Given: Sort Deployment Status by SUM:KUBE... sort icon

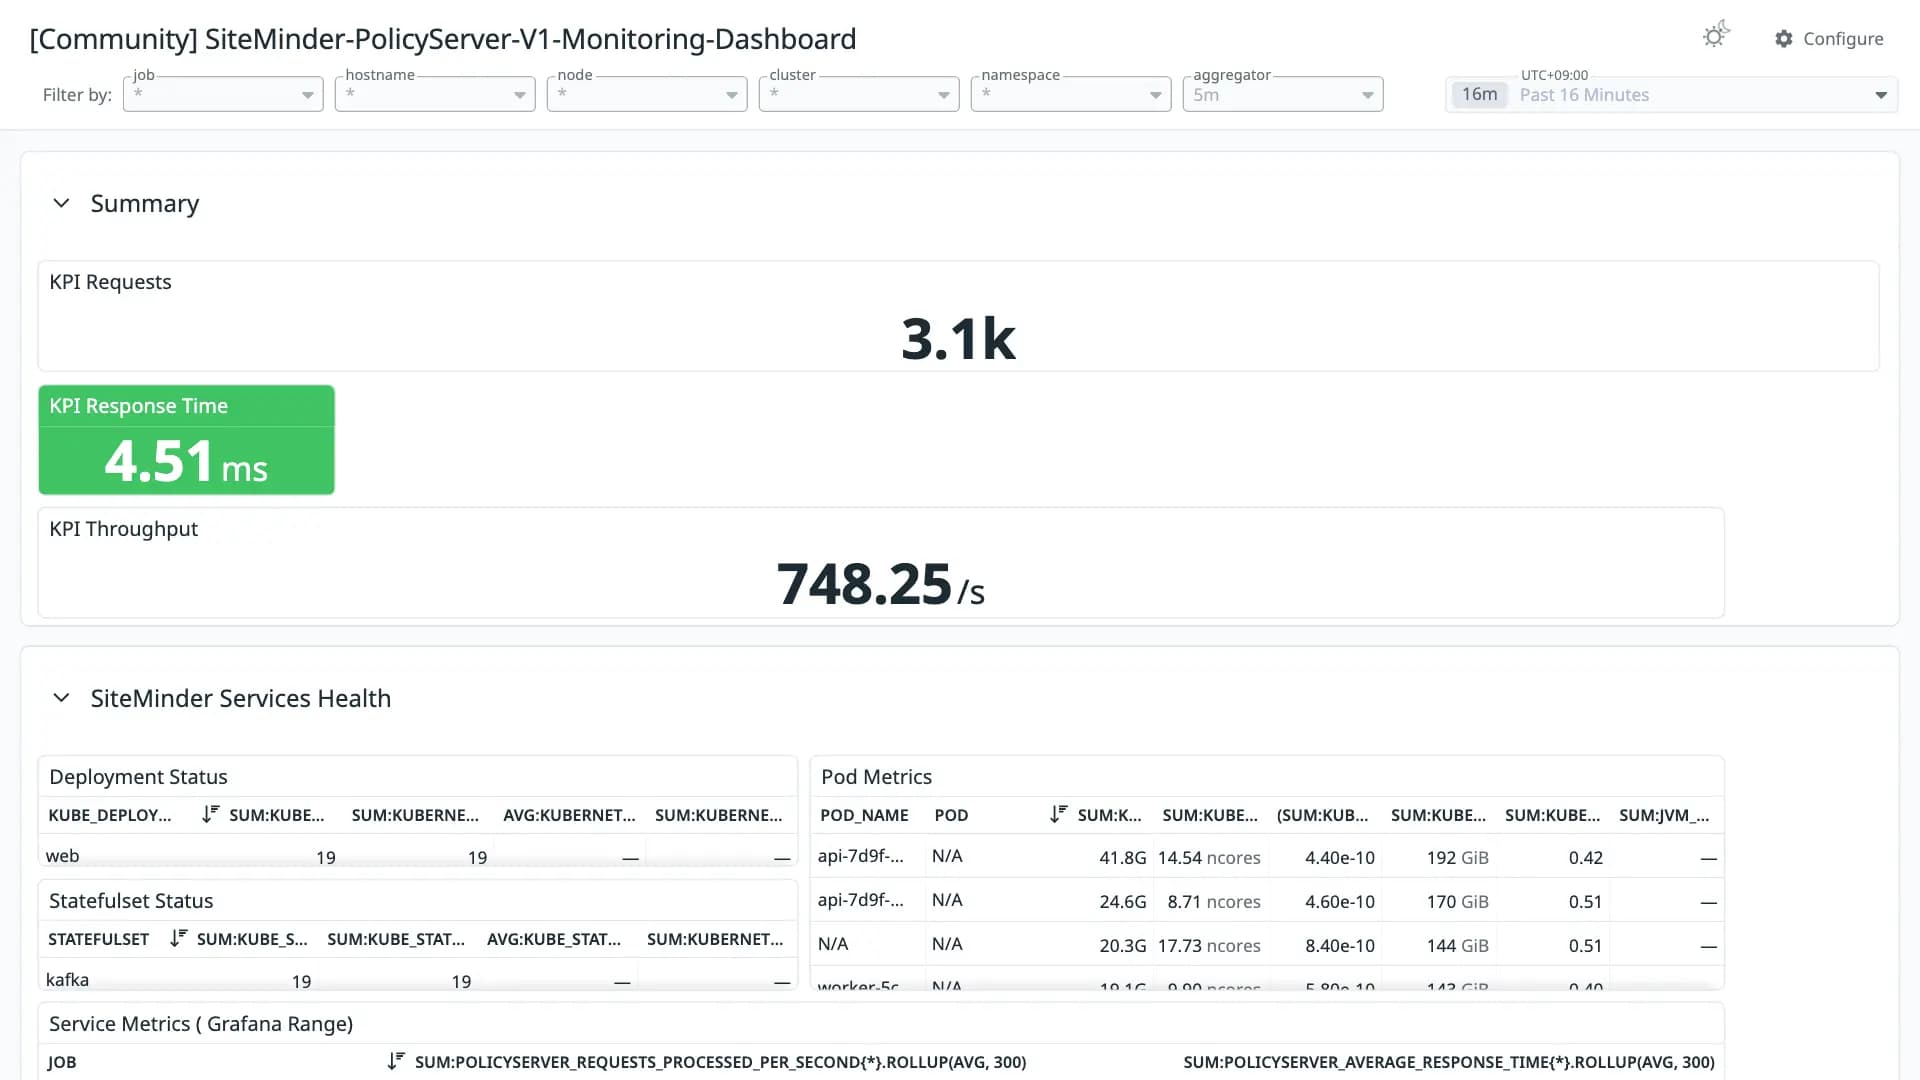Looking at the screenshot, I should [210, 814].
